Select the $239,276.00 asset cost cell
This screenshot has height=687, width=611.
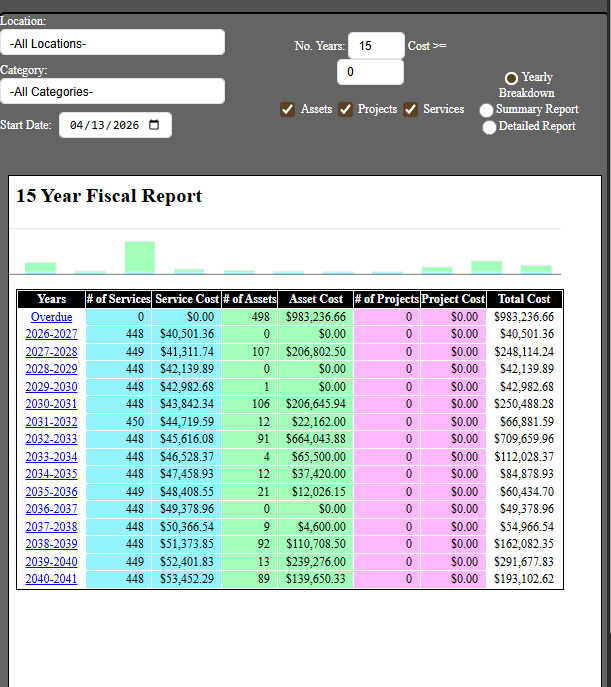click(x=315, y=562)
